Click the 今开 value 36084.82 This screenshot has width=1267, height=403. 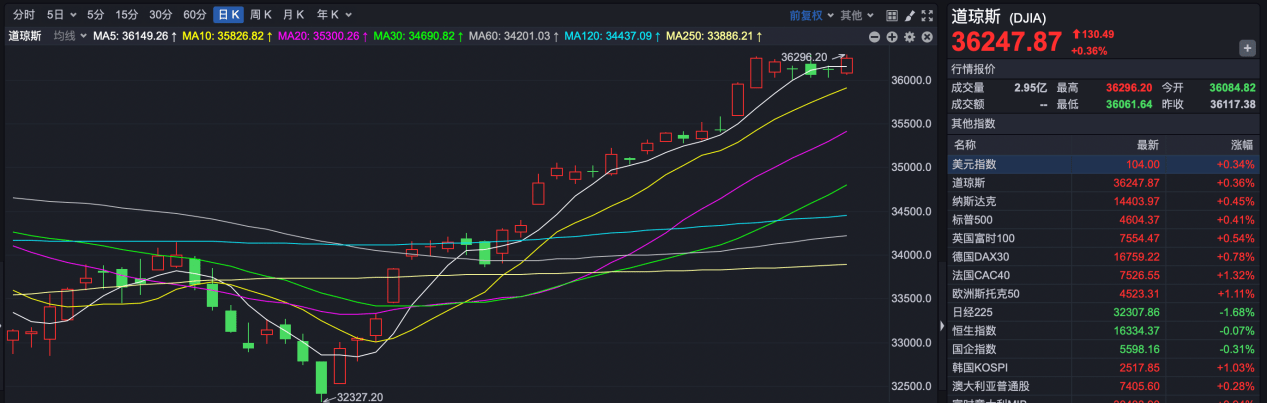tap(1231, 87)
